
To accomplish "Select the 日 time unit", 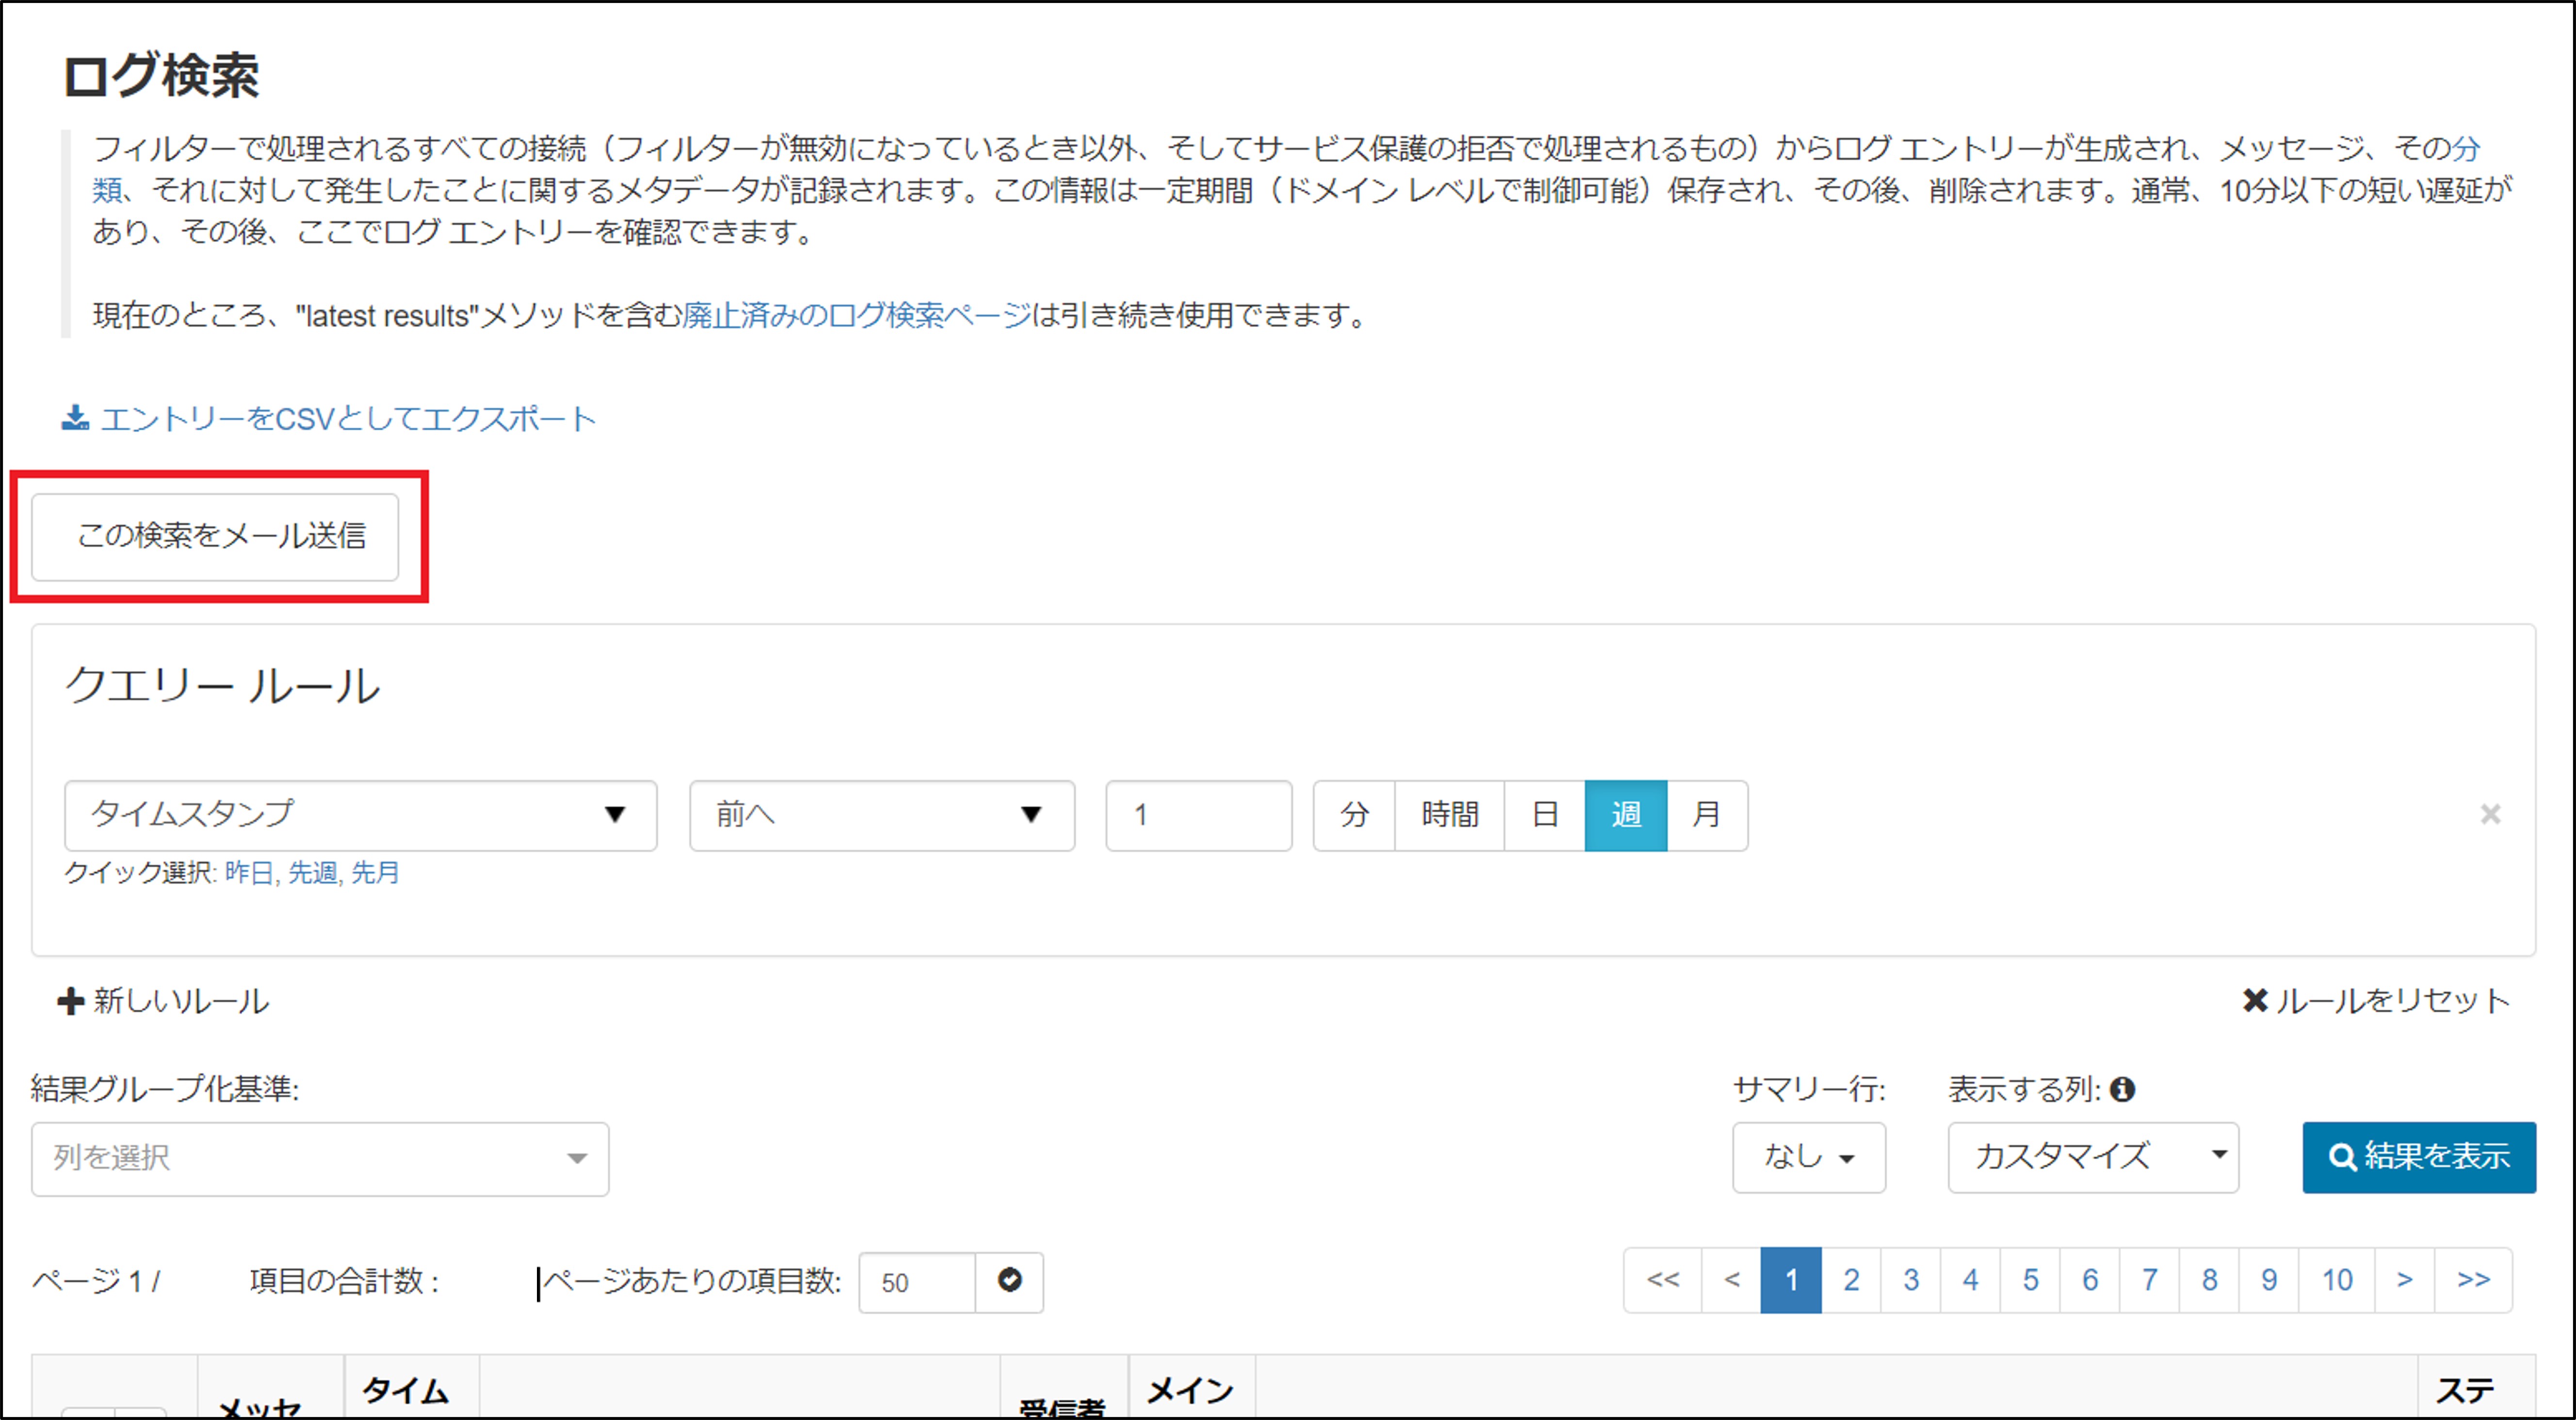I will point(1544,815).
